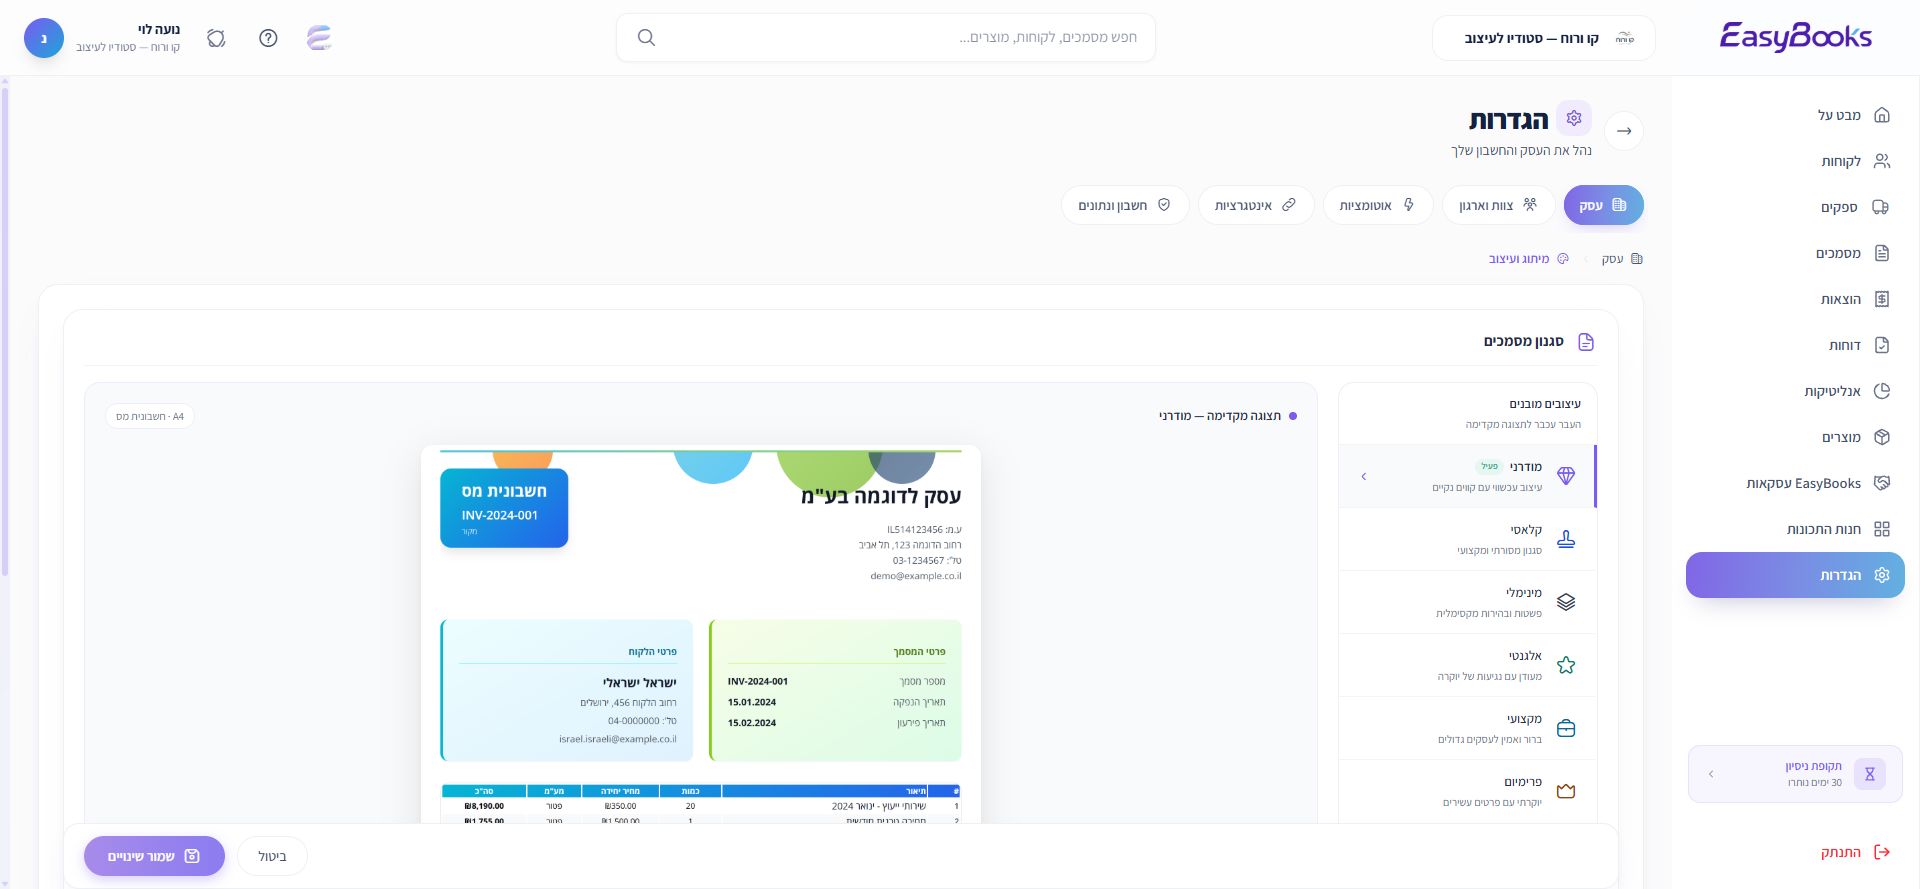1920x889 pixels.
Task: Select the קלאסי document style
Action: pos(1467,539)
